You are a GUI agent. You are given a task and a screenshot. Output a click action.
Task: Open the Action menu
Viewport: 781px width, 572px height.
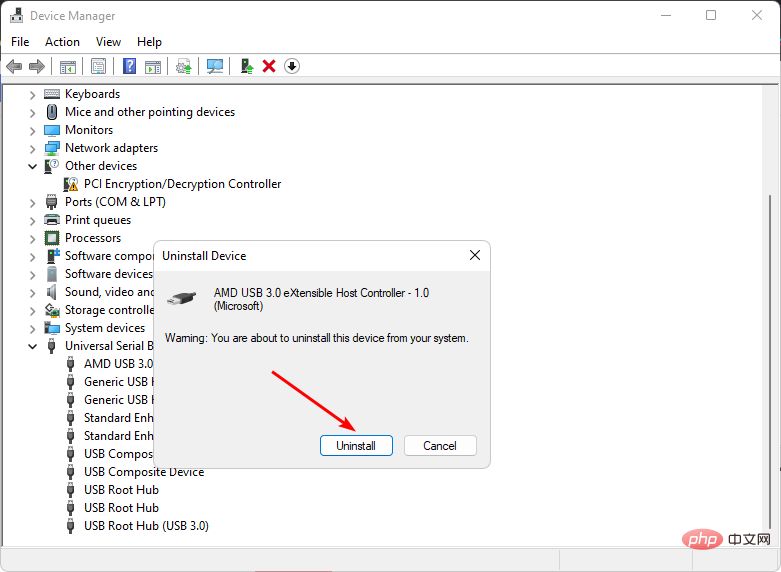(62, 42)
